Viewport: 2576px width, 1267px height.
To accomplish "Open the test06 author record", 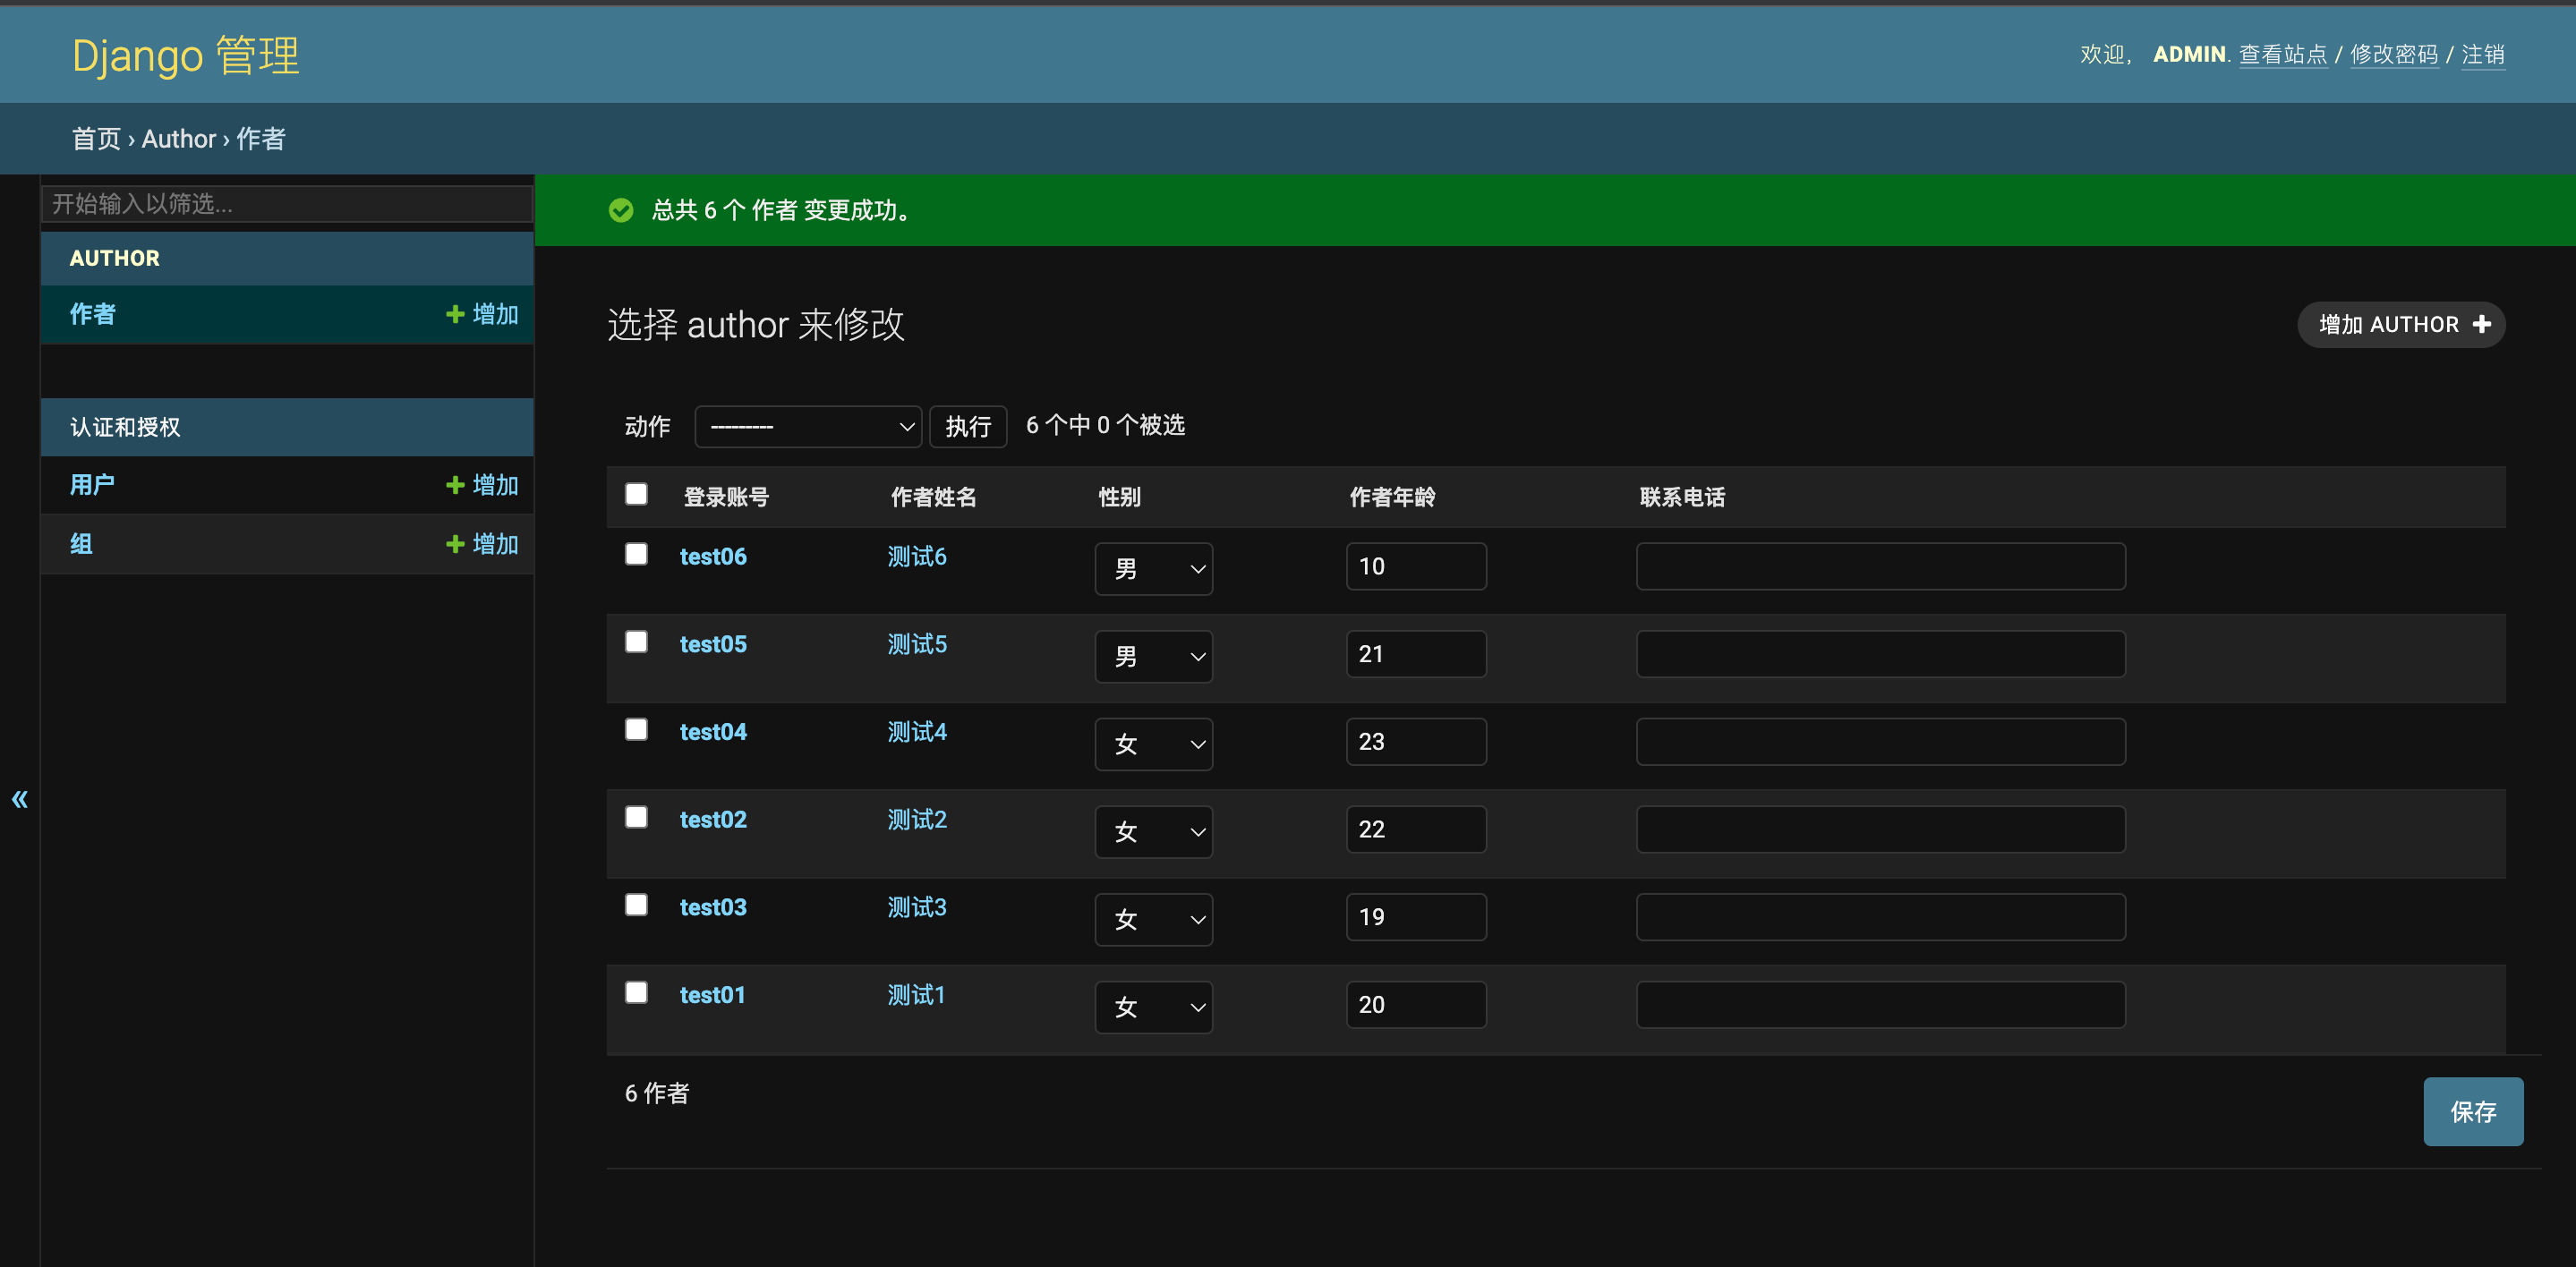I will tap(713, 557).
